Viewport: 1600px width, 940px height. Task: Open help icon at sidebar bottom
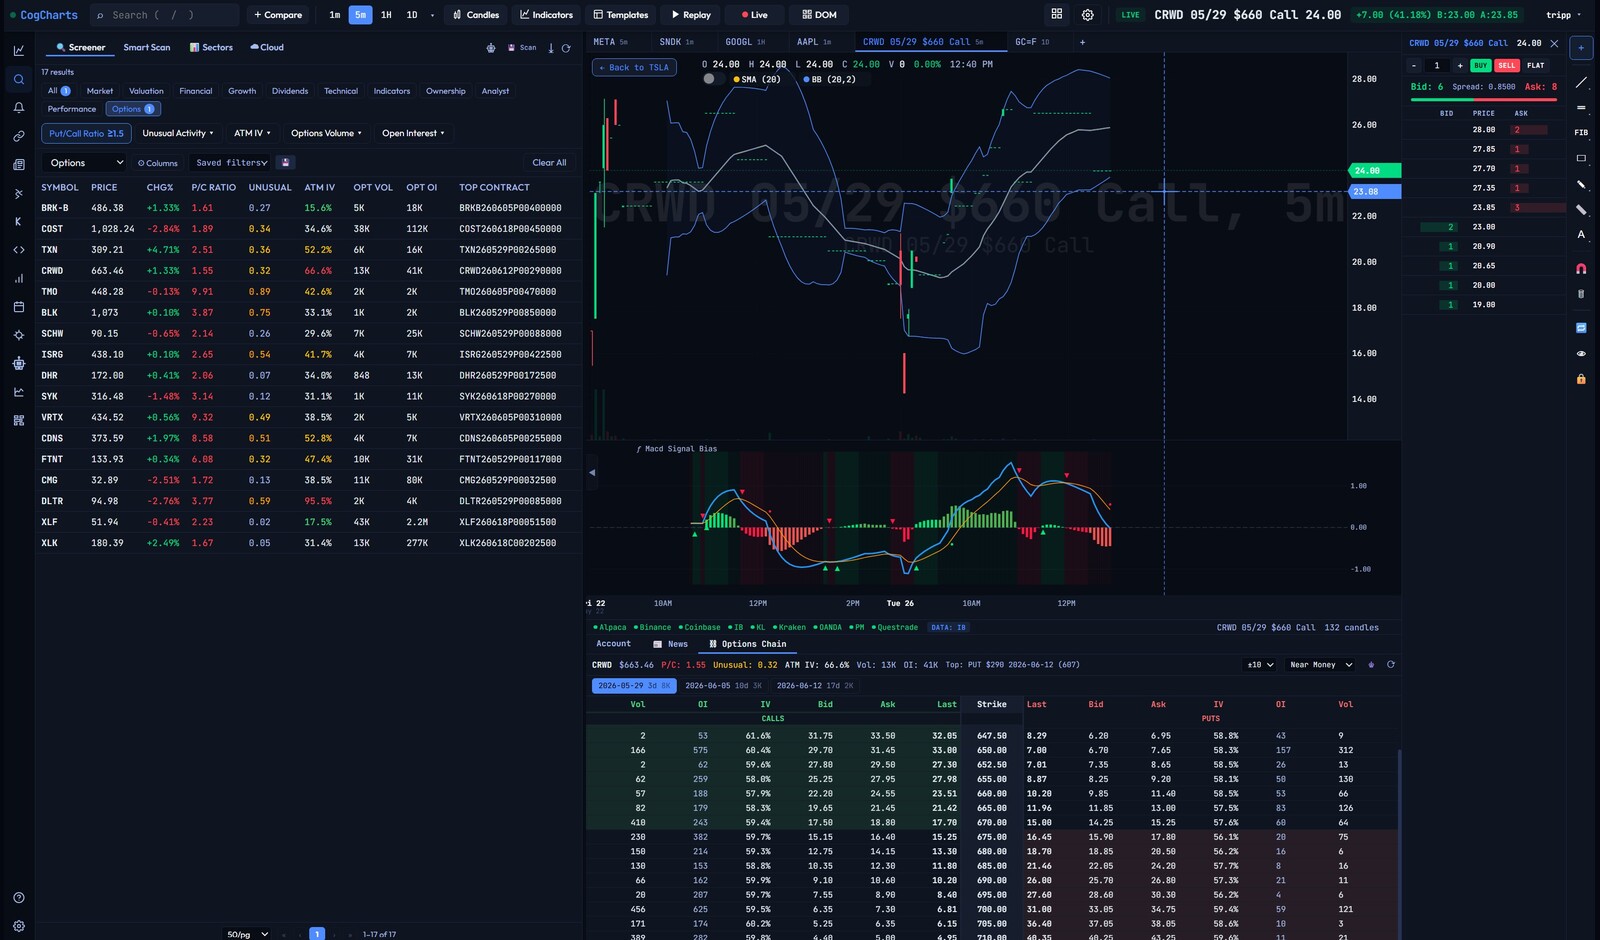[18, 898]
